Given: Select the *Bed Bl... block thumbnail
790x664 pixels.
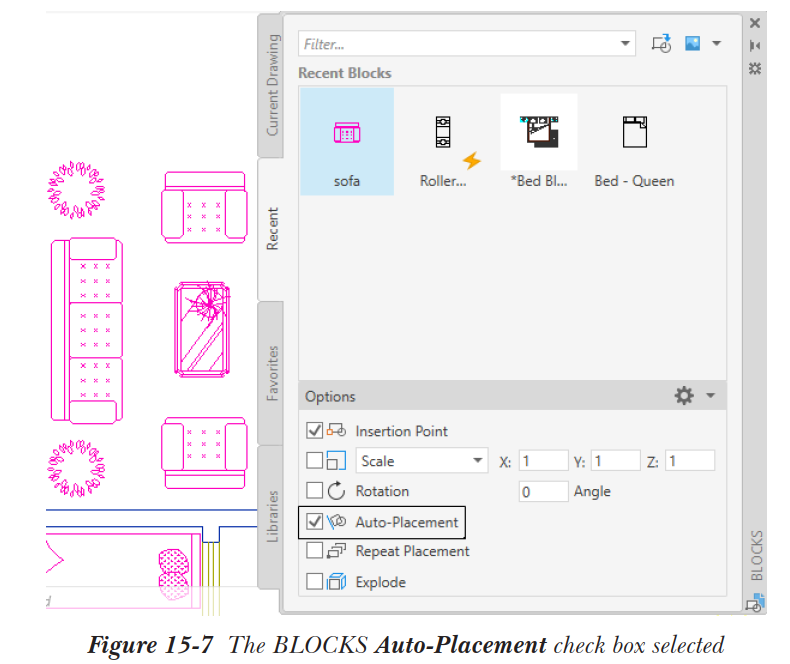Looking at the screenshot, I should [x=539, y=142].
